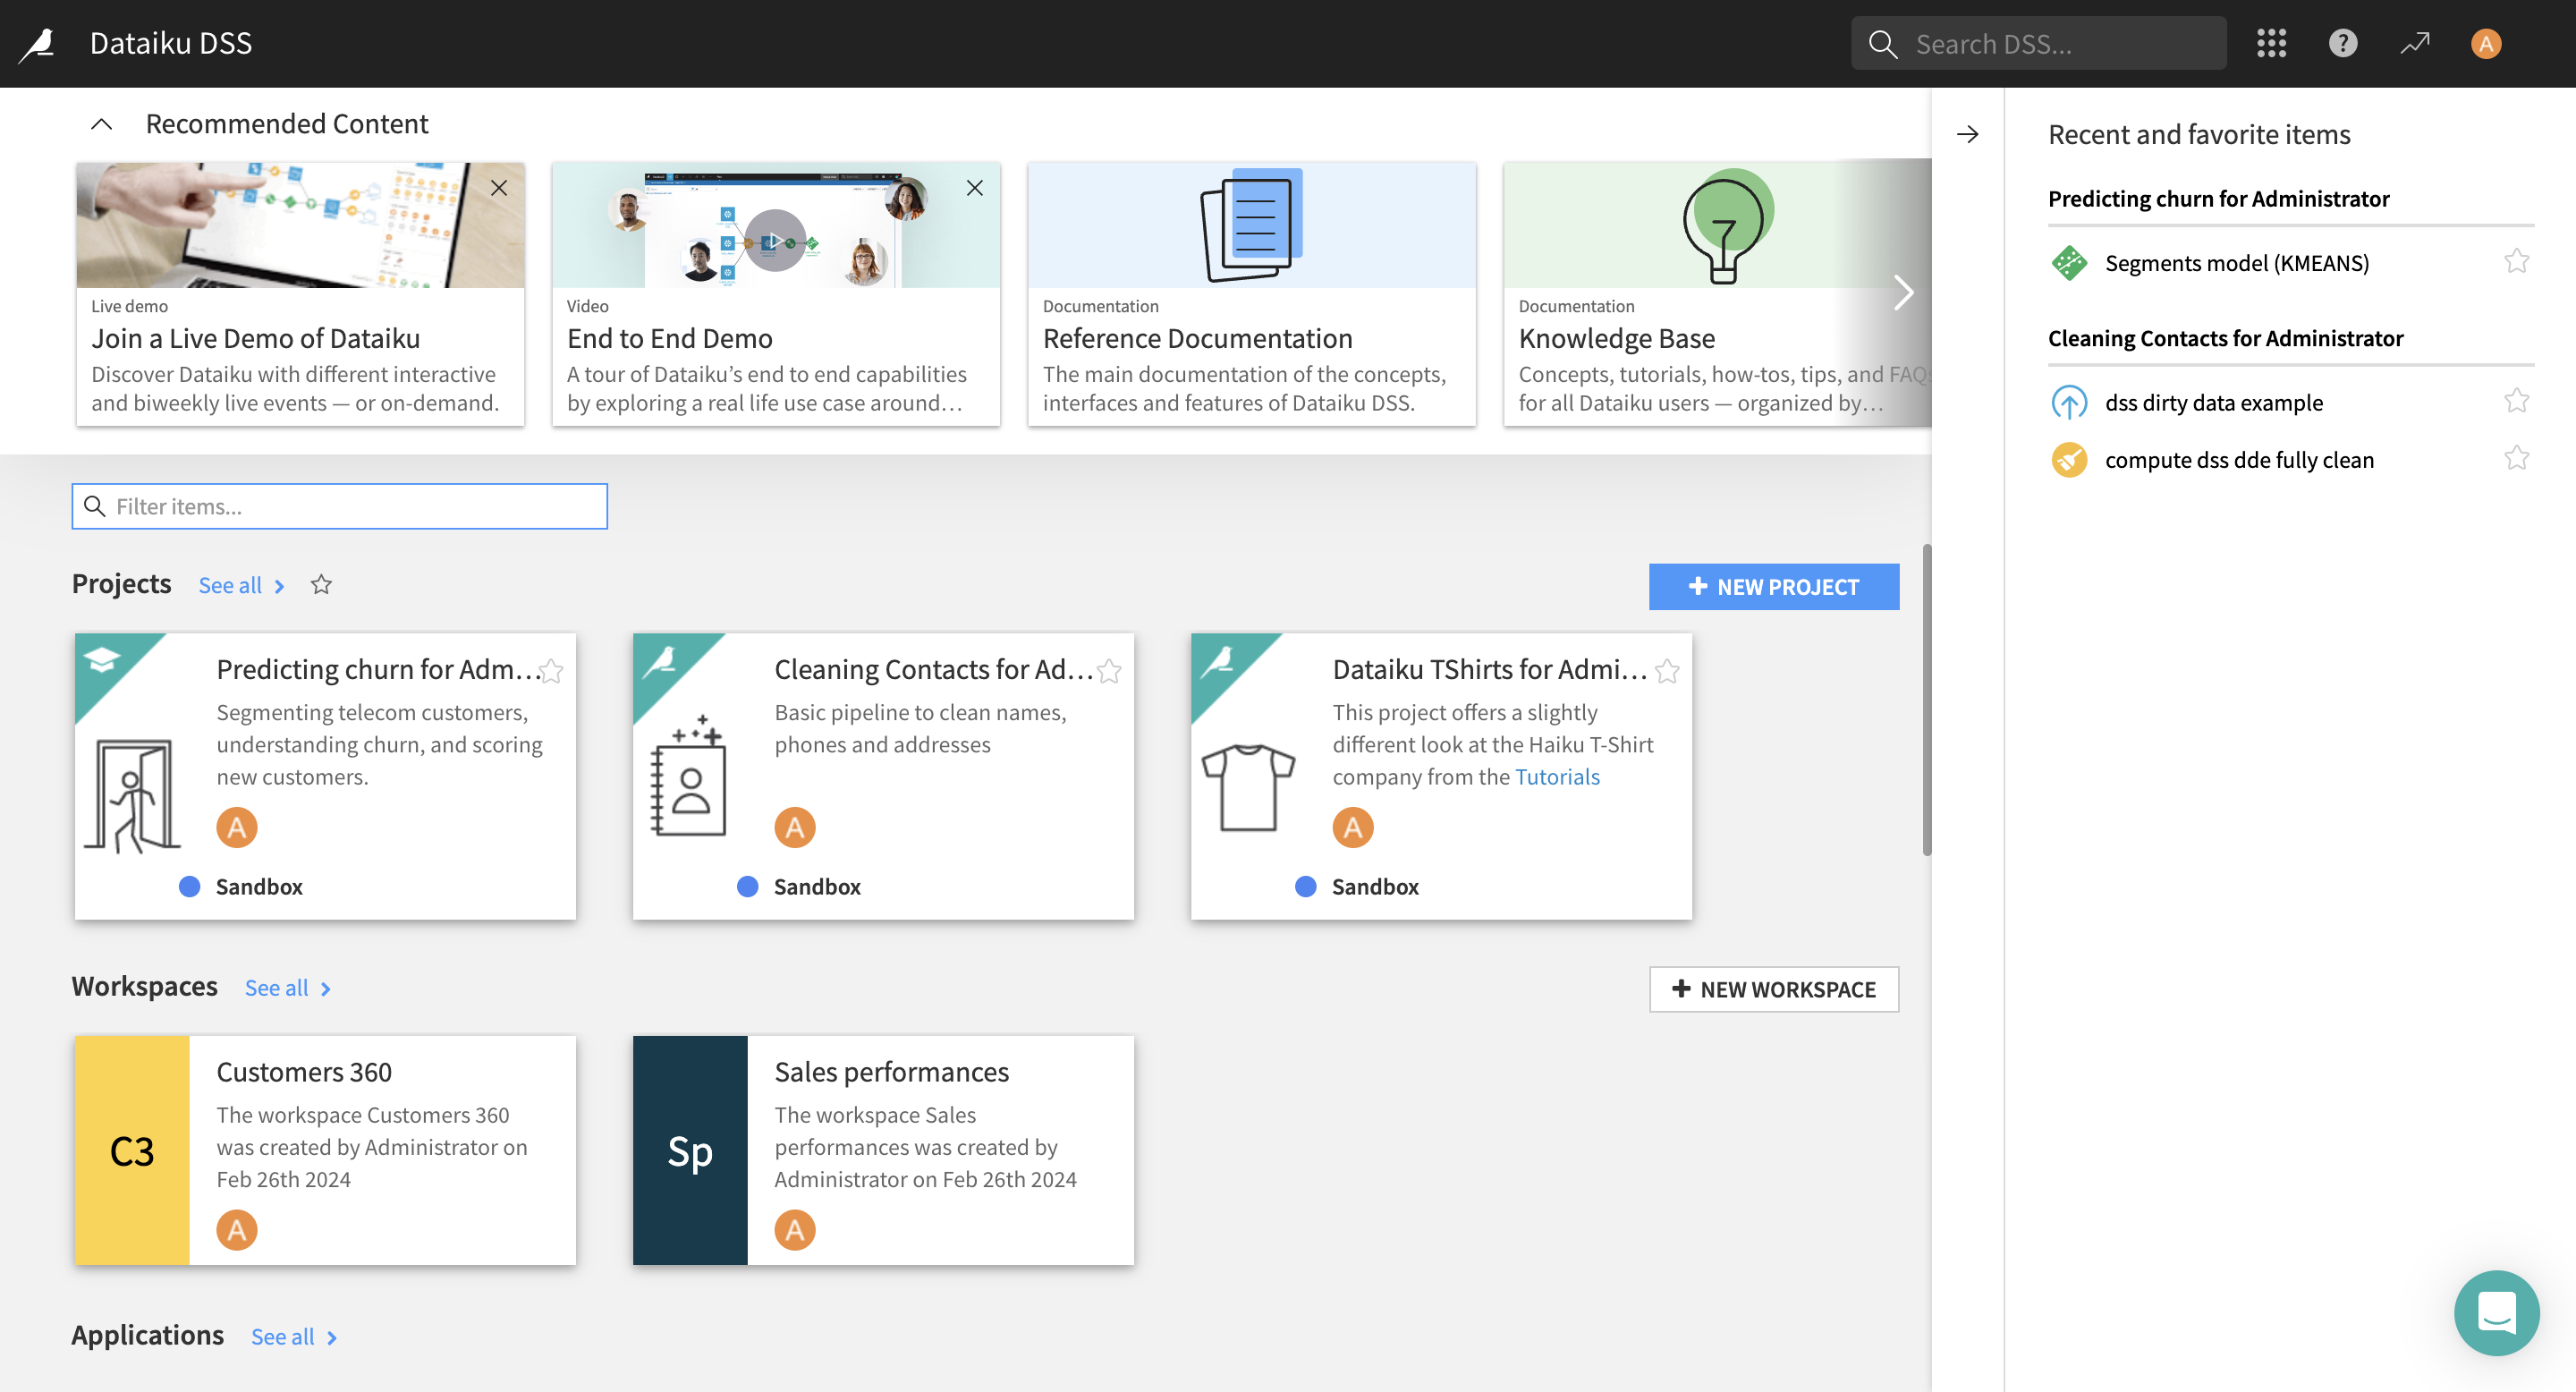Click the green Segments model icon

2069,263
